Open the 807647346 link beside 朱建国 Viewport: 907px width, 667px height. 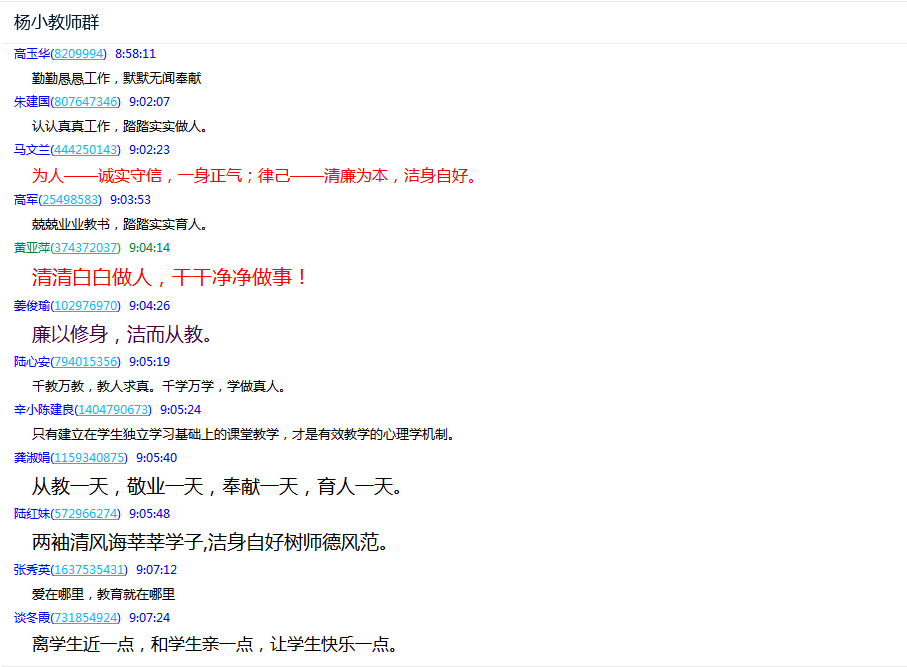pos(85,102)
